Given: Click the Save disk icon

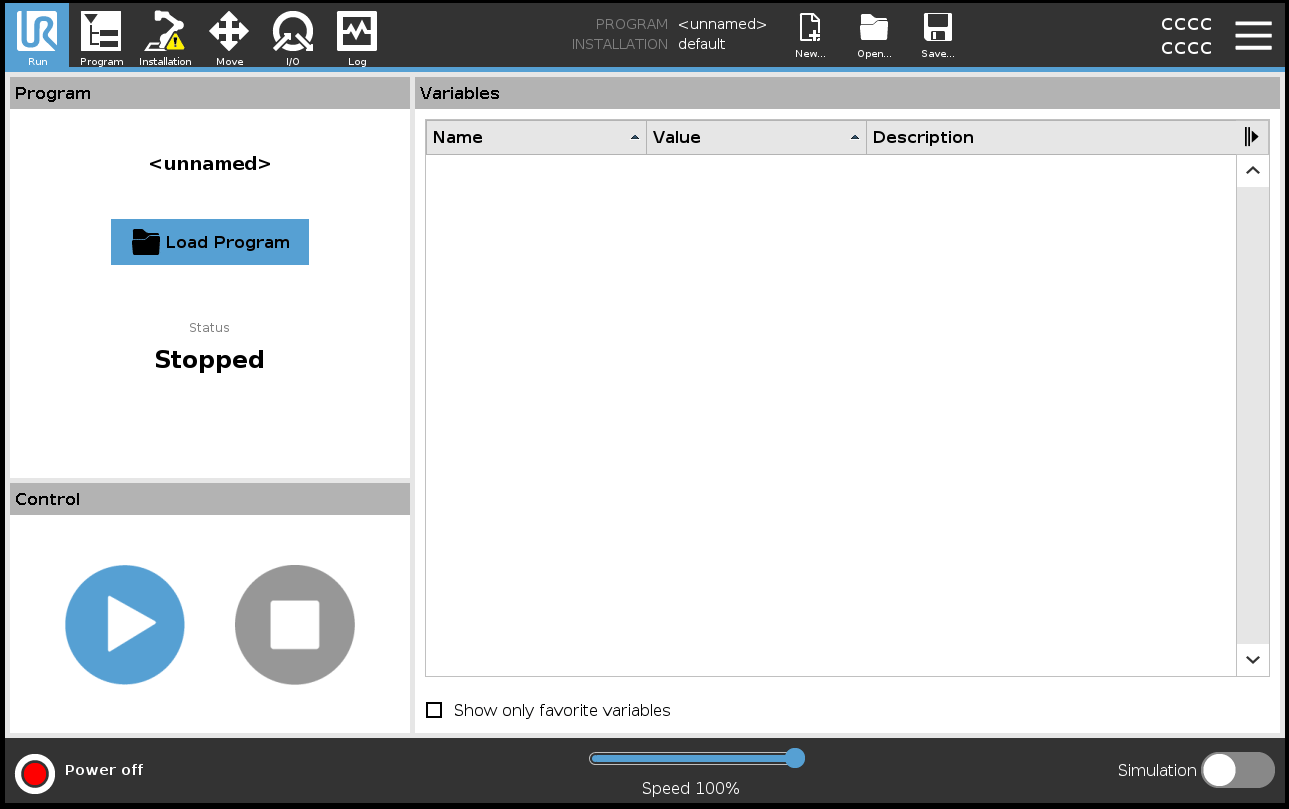Looking at the screenshot, I should [x=937, y=36].
